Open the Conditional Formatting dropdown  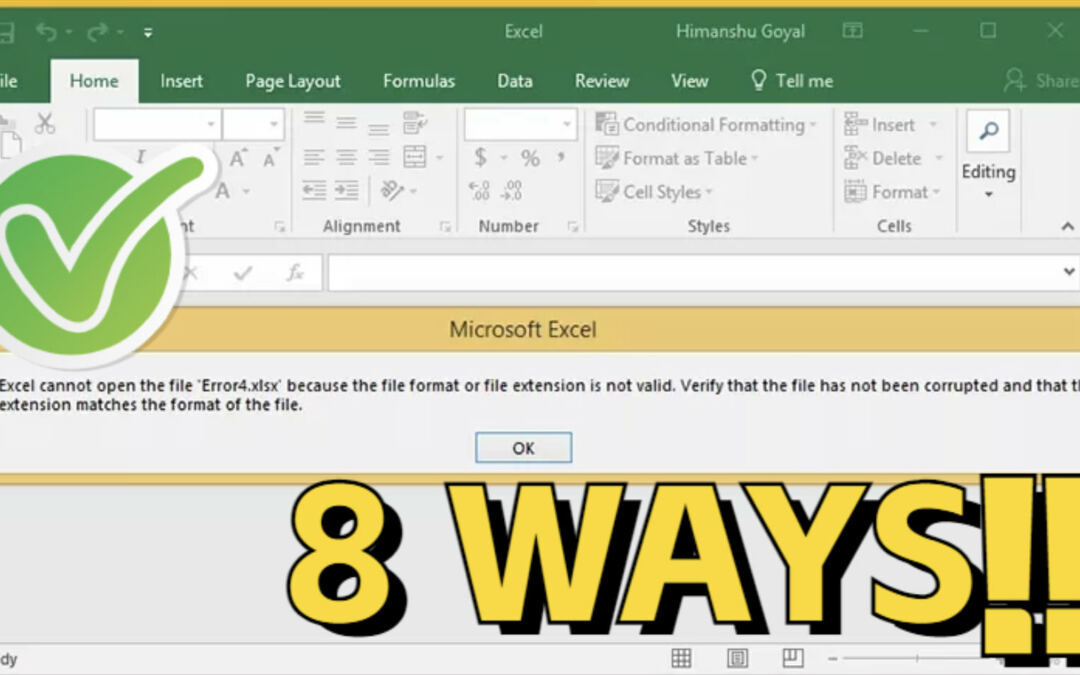pyautogui.click(x=707, y=125)
